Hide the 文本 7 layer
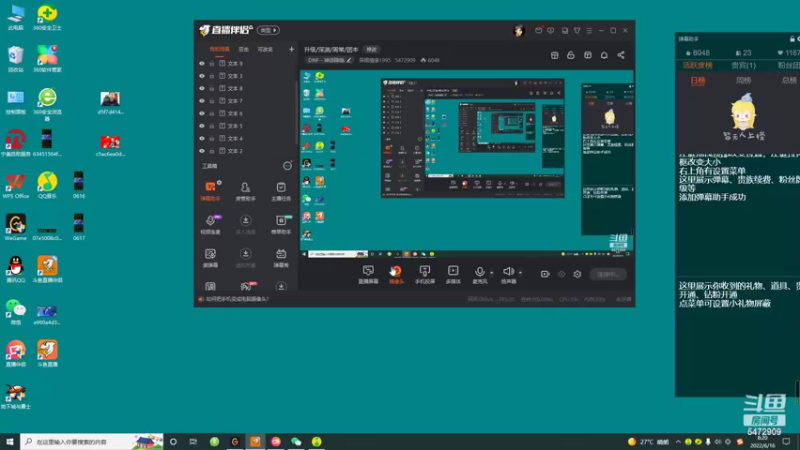 202,101
